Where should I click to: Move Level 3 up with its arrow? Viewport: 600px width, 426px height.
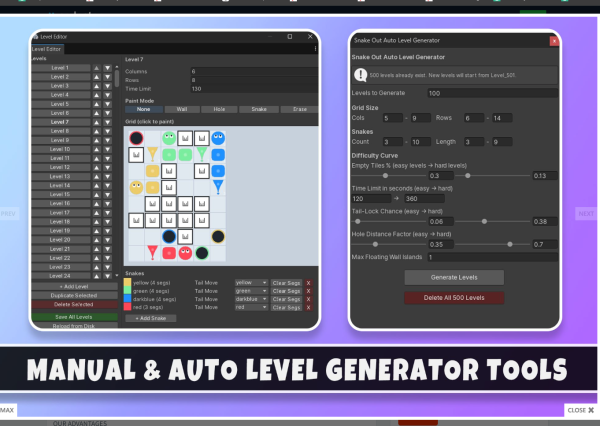coord(97,86)
